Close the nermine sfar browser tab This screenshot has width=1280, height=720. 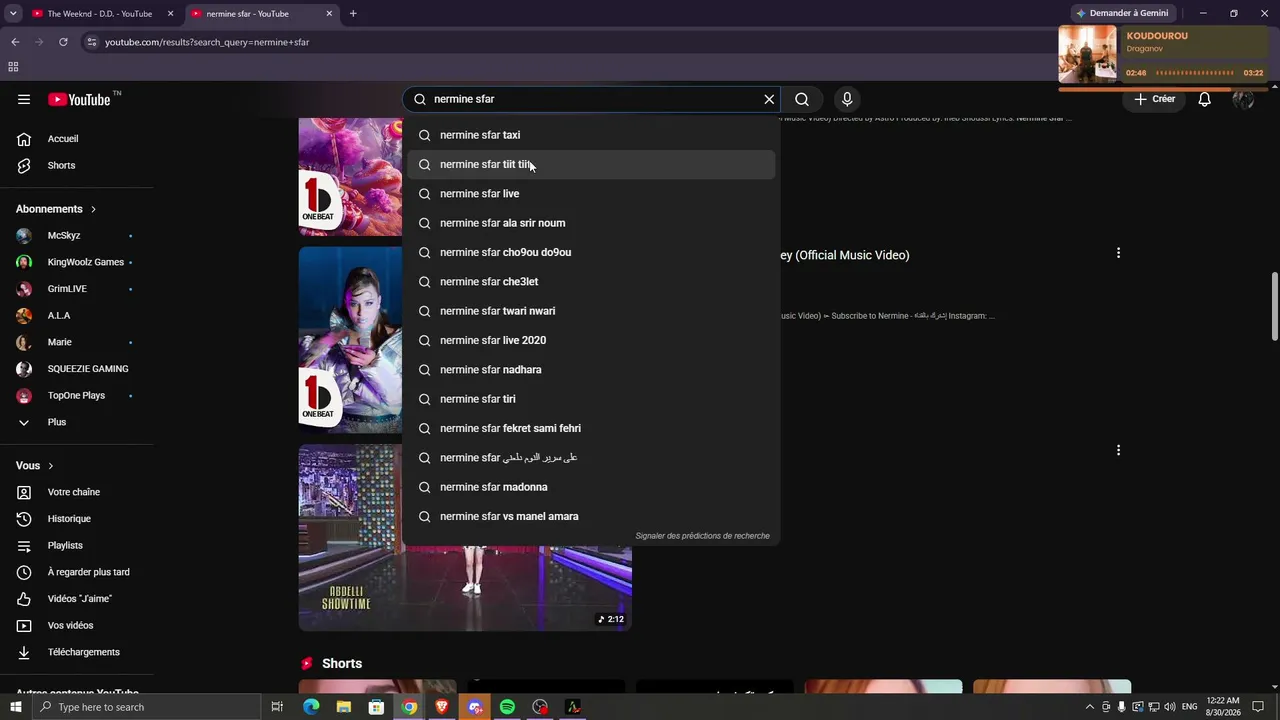pos(330,14)
